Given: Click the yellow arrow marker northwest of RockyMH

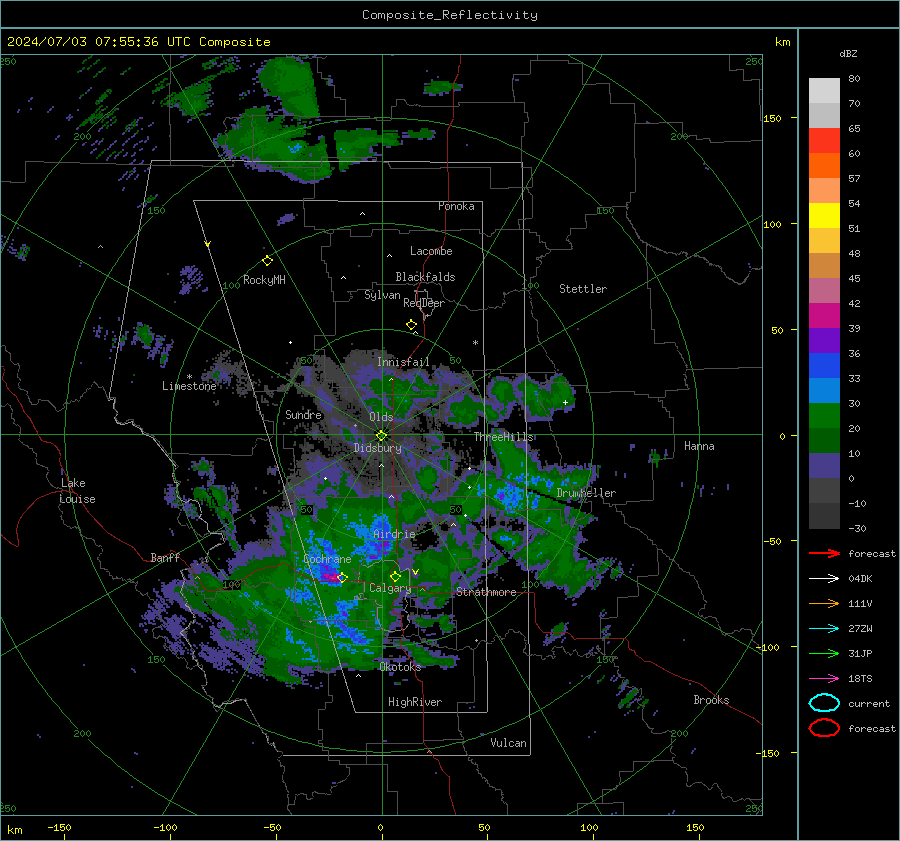Looking at the screenshot, I should [208, 245].
